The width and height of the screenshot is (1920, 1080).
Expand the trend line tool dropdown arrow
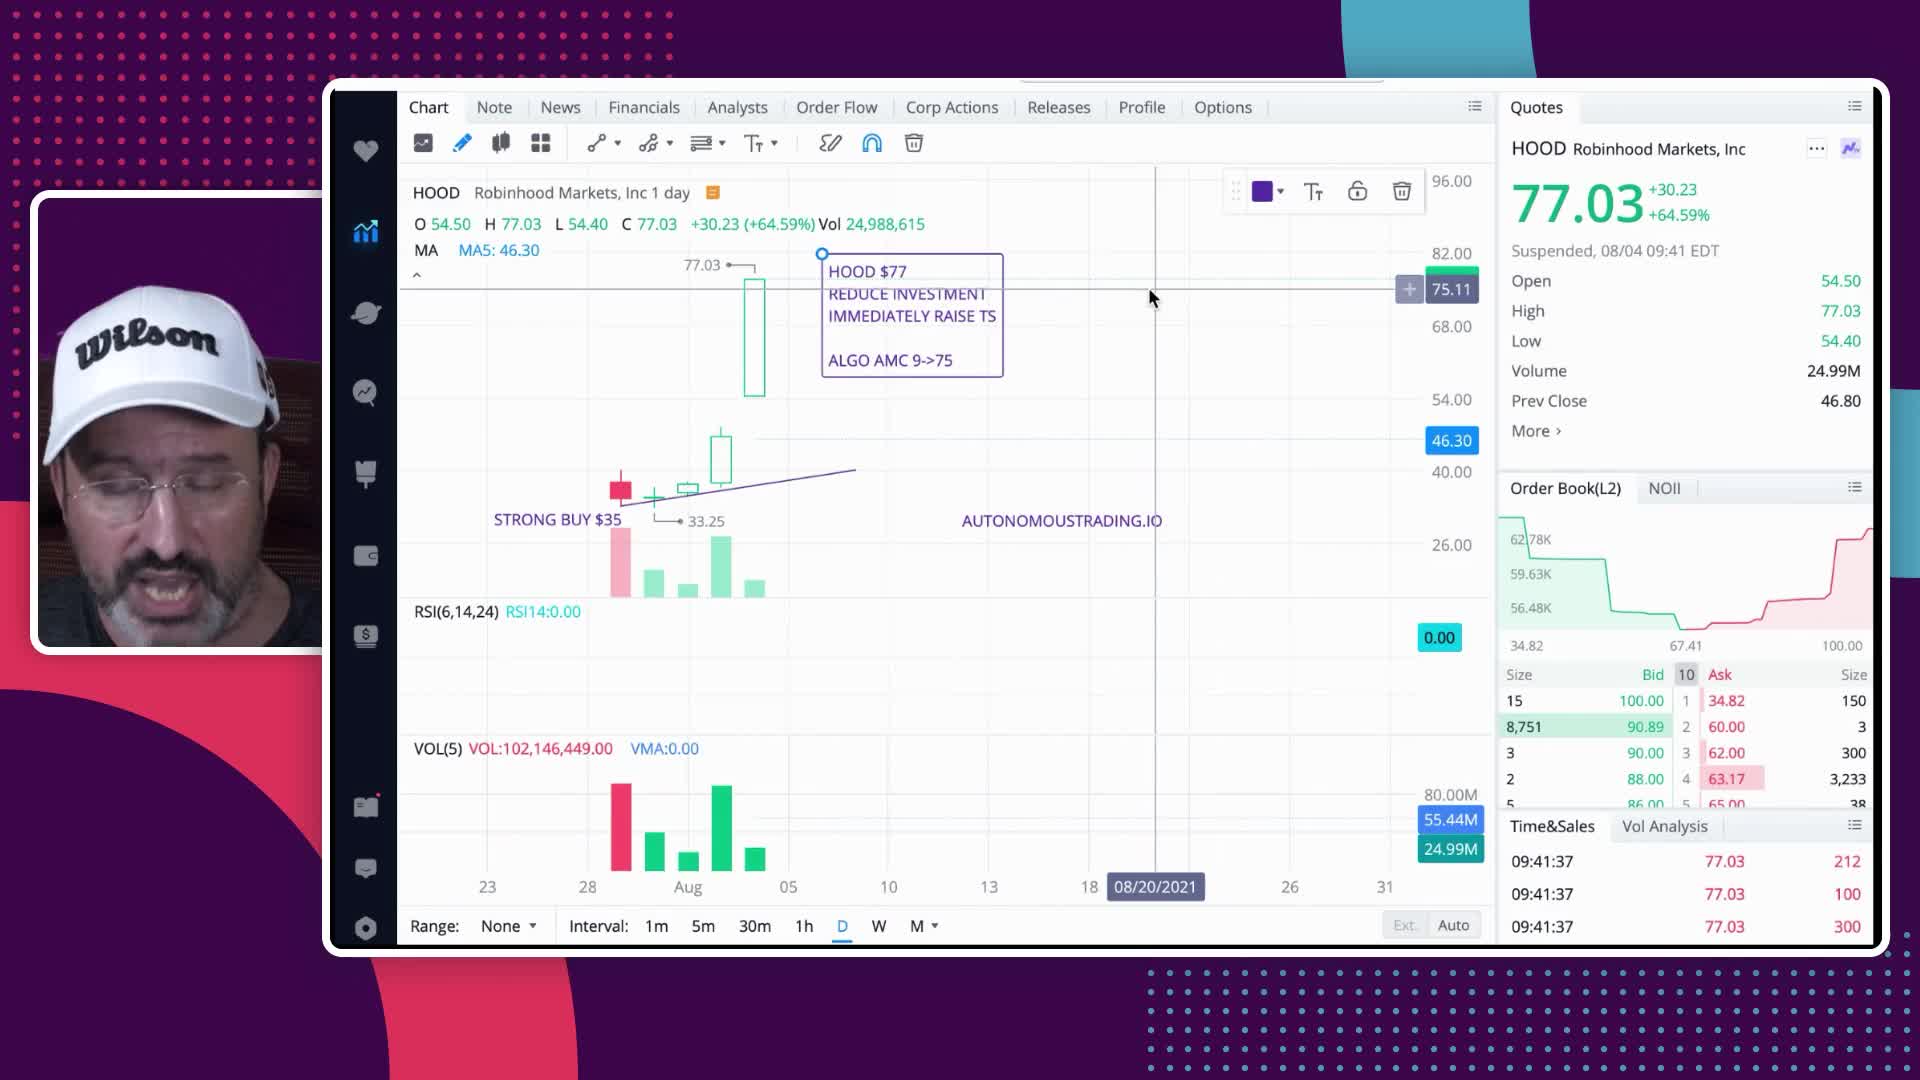click(x=618, y=143)
